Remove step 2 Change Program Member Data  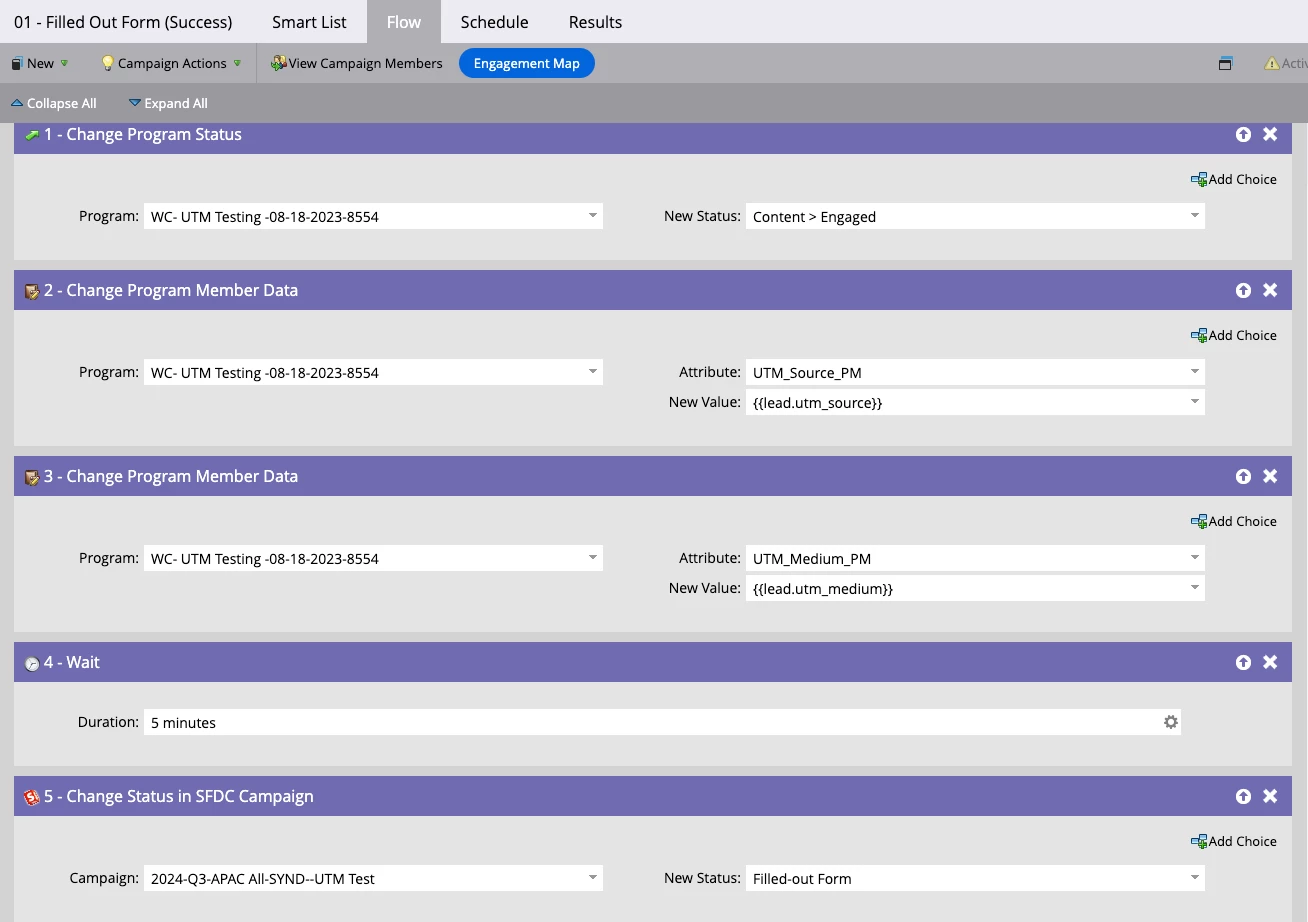pyautogui.click(x=1270, y=290)
